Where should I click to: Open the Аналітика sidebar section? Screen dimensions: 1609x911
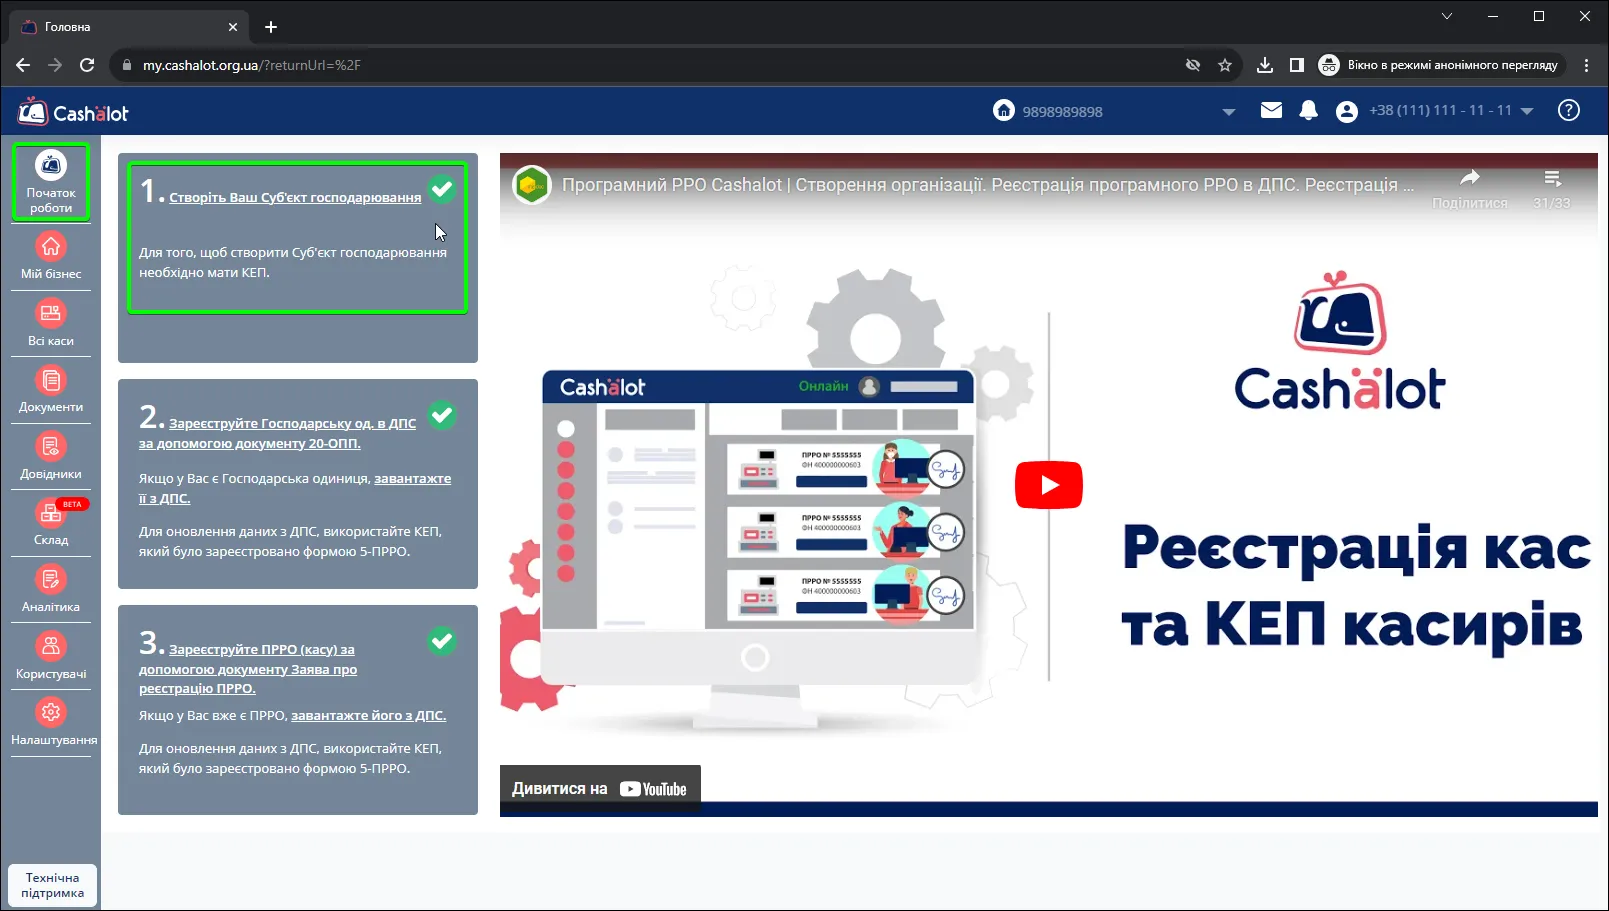pyautogui.click(x=51, y=590)
